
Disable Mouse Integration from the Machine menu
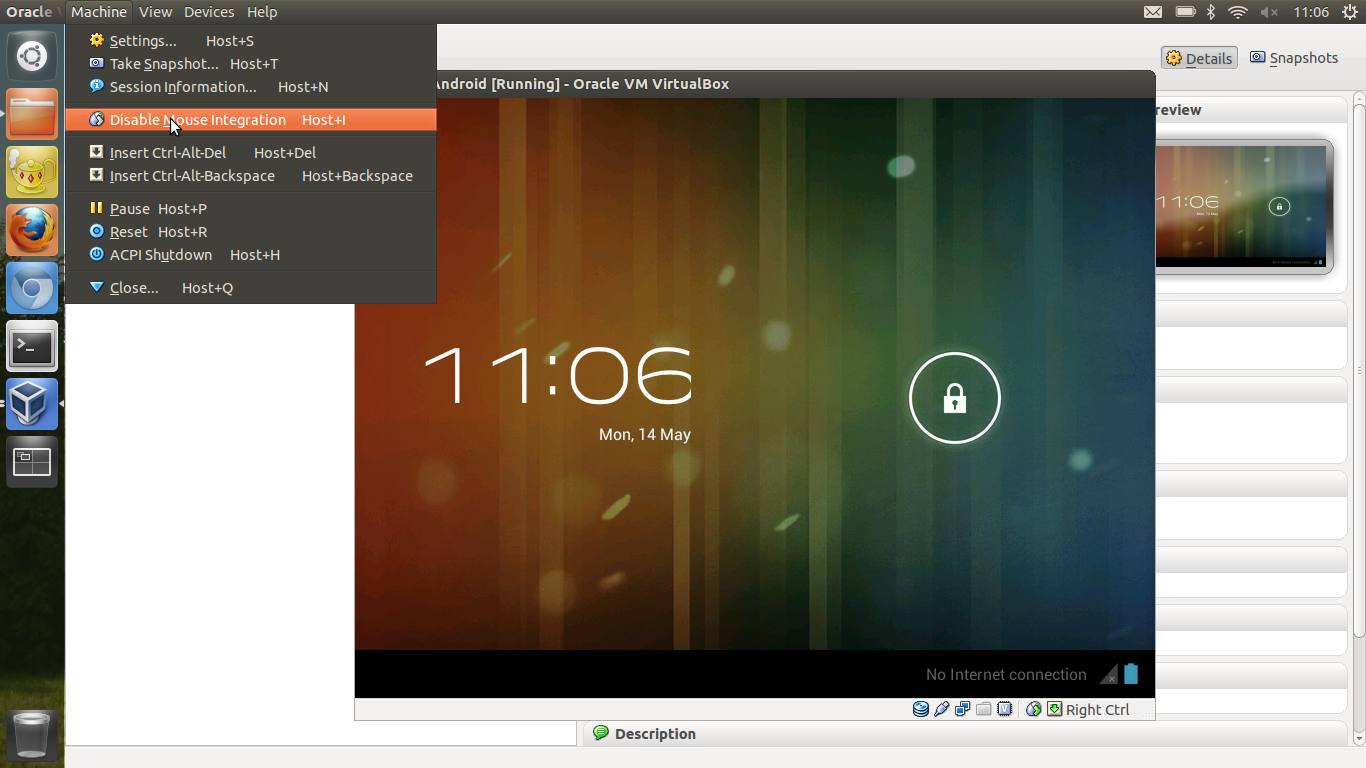tap(198, 120)
